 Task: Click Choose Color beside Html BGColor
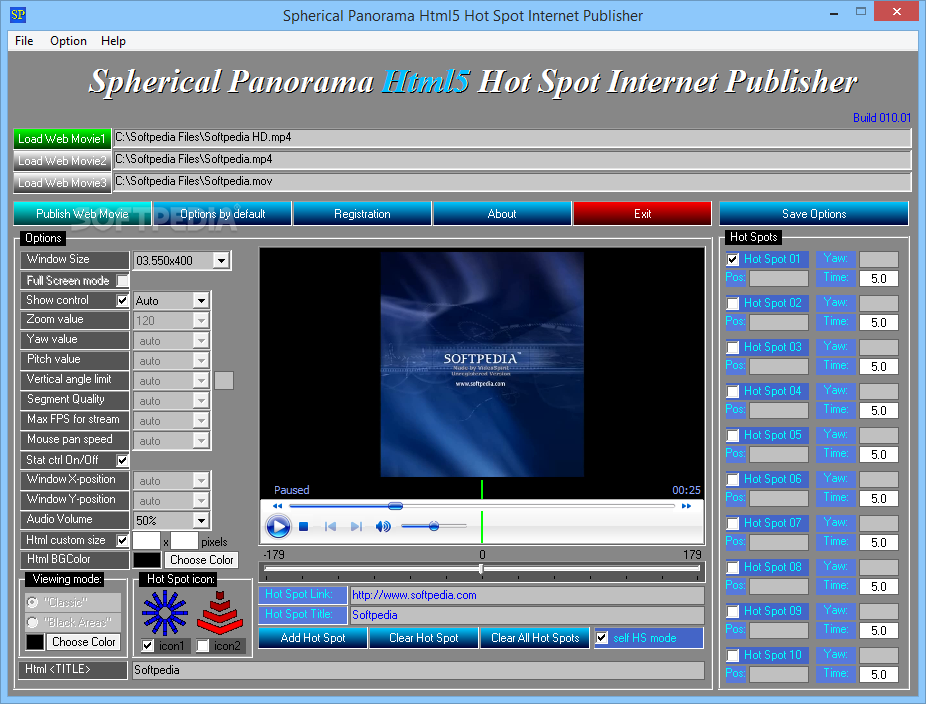pyautogui.click(x=201, y=560)
